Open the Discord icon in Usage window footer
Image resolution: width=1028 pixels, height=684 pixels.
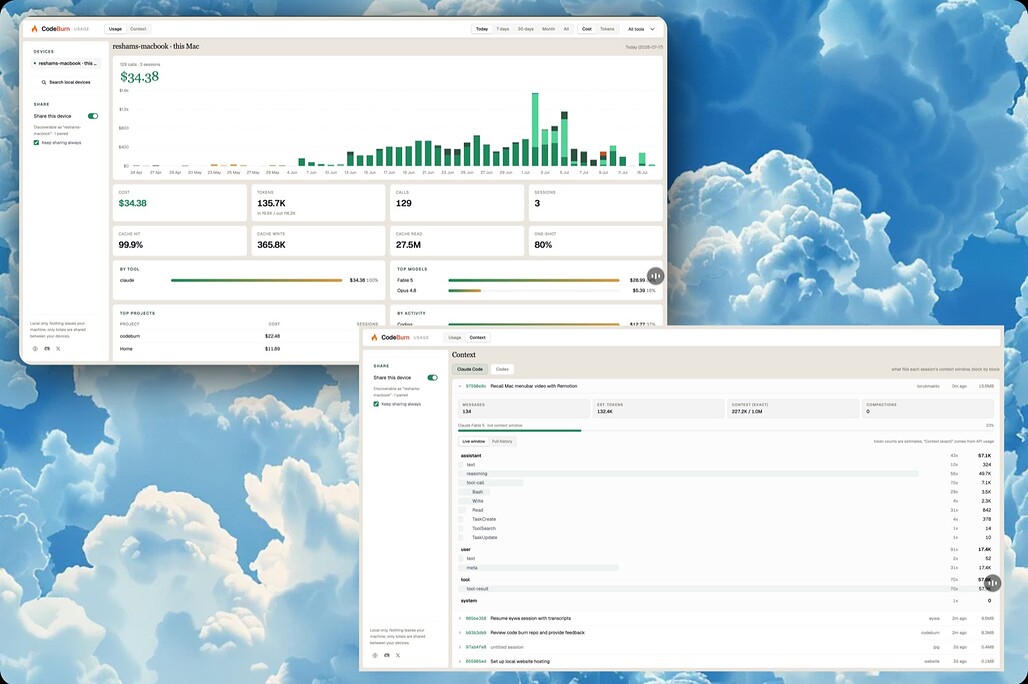tap(47, 349)
